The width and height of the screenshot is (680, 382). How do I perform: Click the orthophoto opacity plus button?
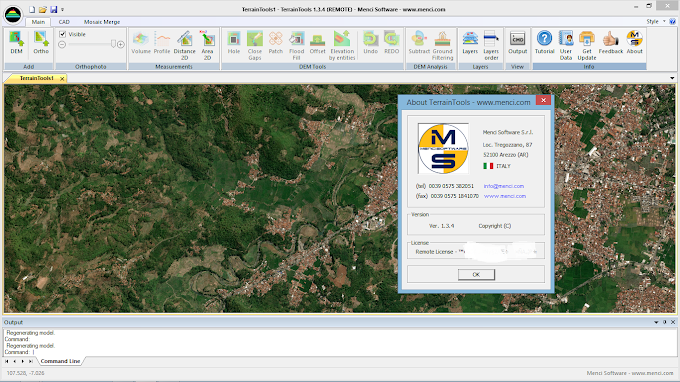121,44
